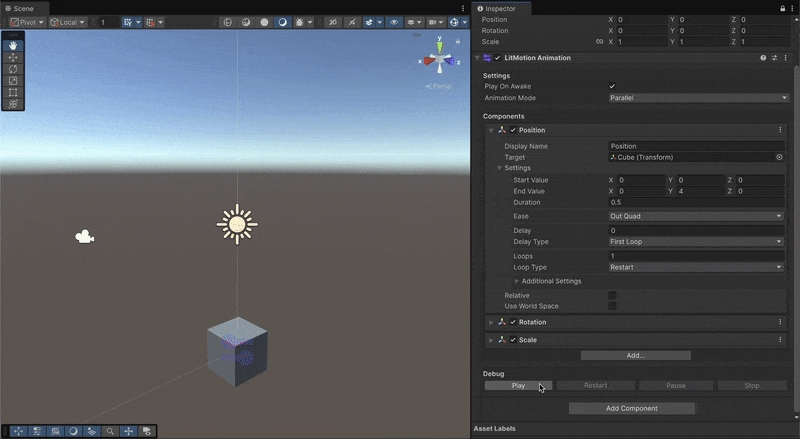Click the End Value Y field

[x=701, y=191]
